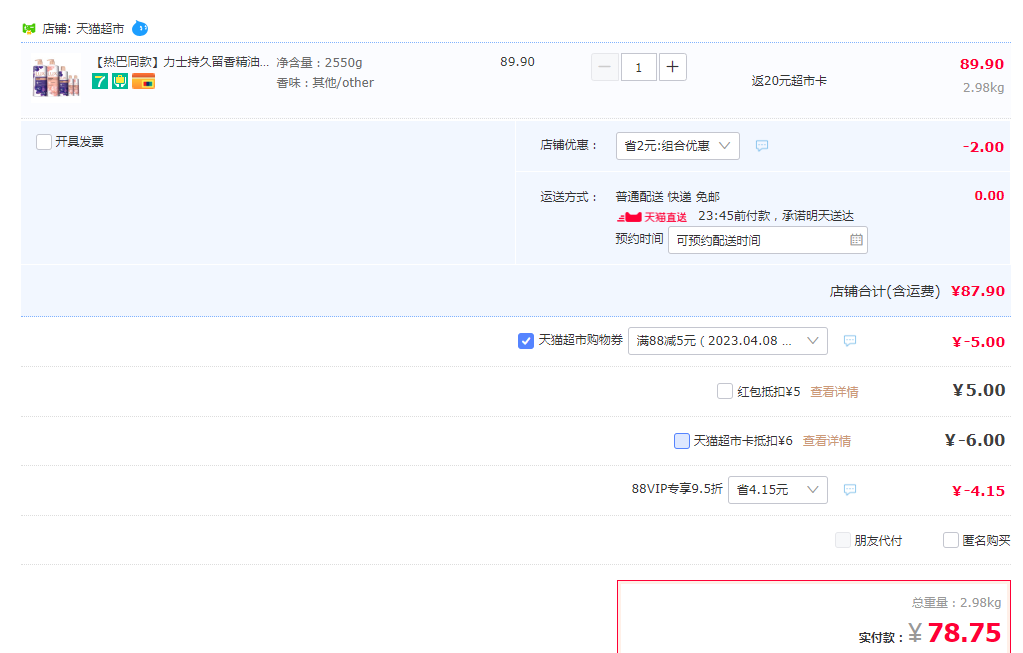This screenshot has width=1023, height=653.
Task: Open the blue Wangwang chat icon
Action: point(140,29)
